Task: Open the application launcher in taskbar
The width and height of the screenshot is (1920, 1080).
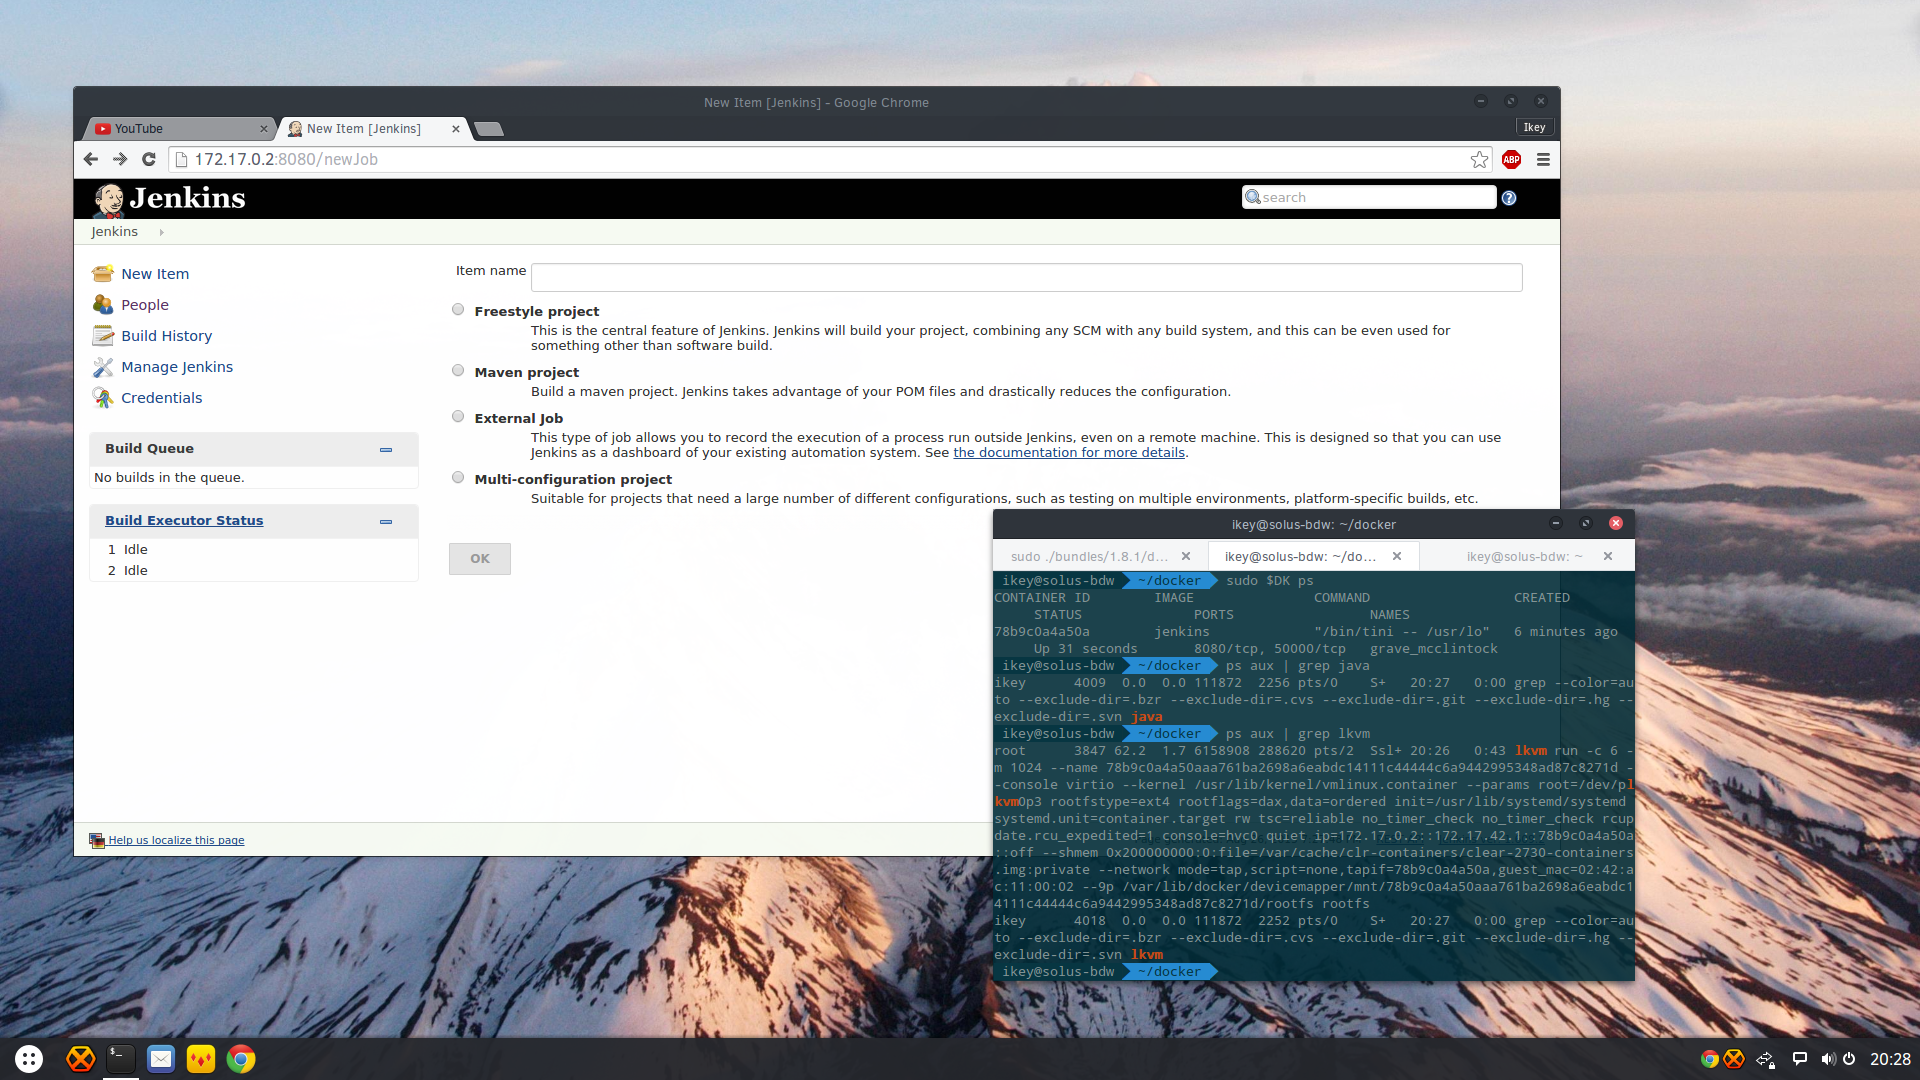Action: (29, 1059)
